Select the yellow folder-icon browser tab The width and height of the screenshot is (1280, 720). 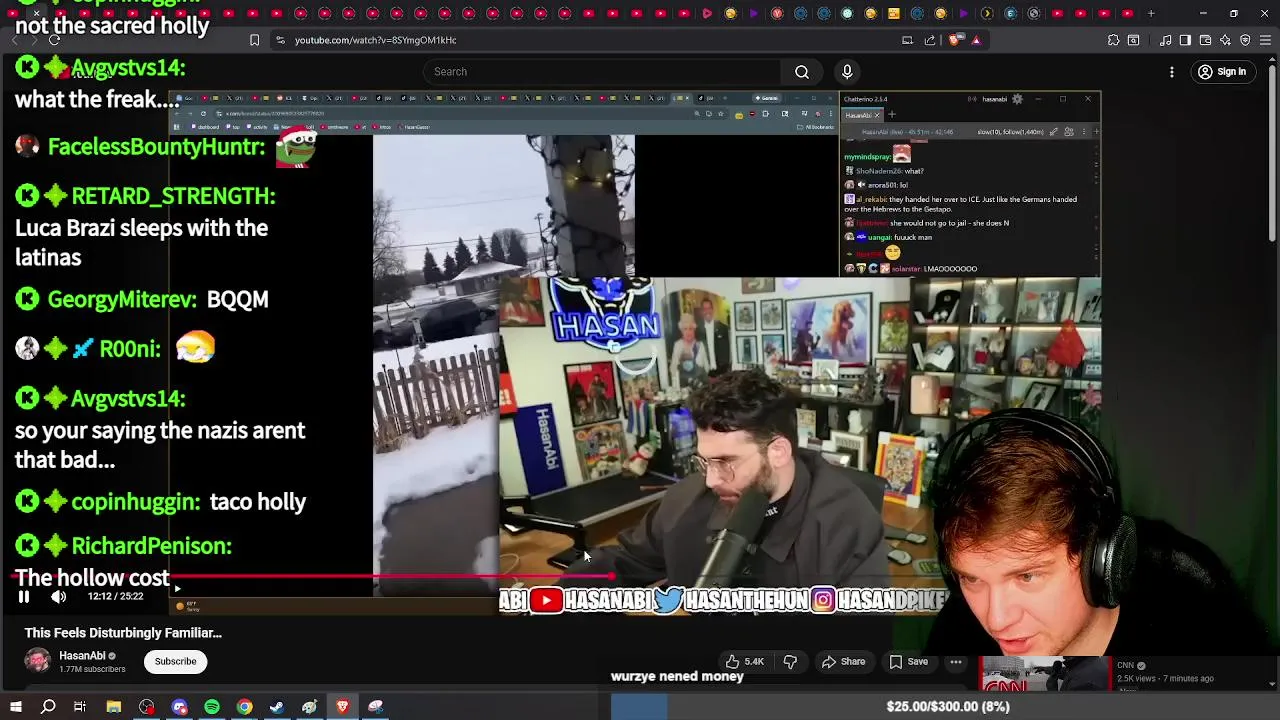894,13
